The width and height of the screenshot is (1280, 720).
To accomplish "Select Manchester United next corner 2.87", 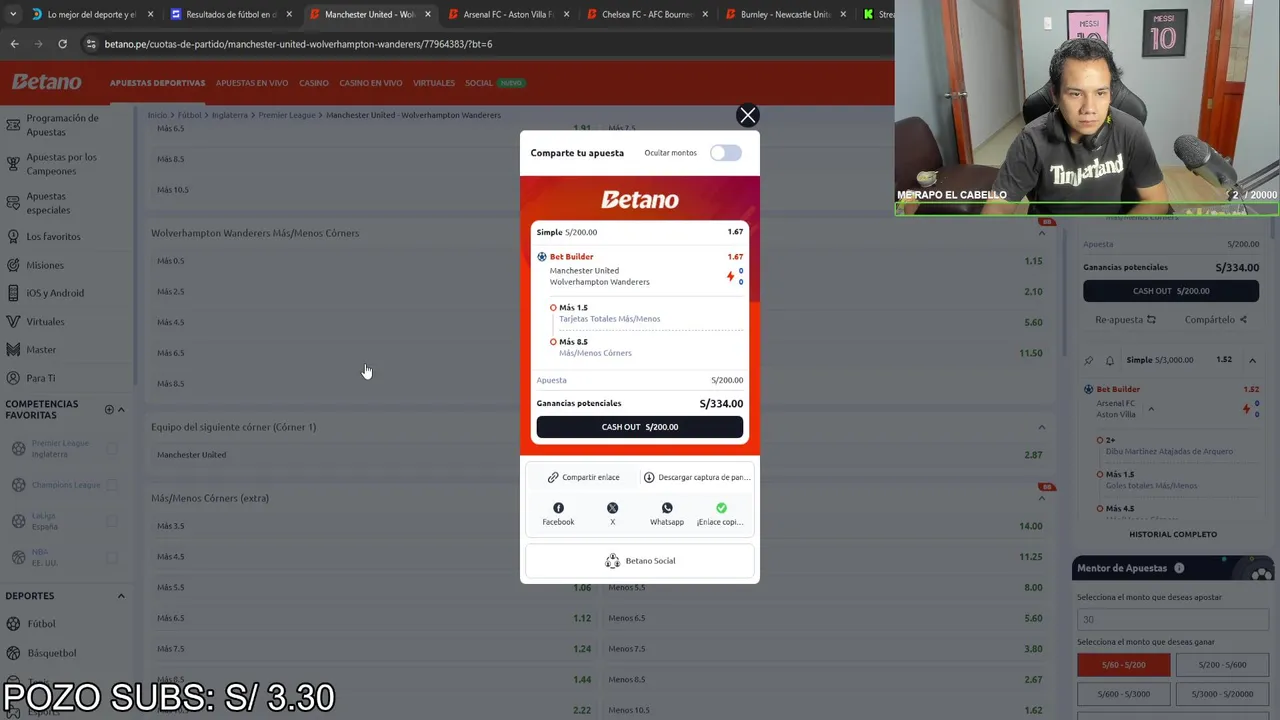I will tap(599, 455).
